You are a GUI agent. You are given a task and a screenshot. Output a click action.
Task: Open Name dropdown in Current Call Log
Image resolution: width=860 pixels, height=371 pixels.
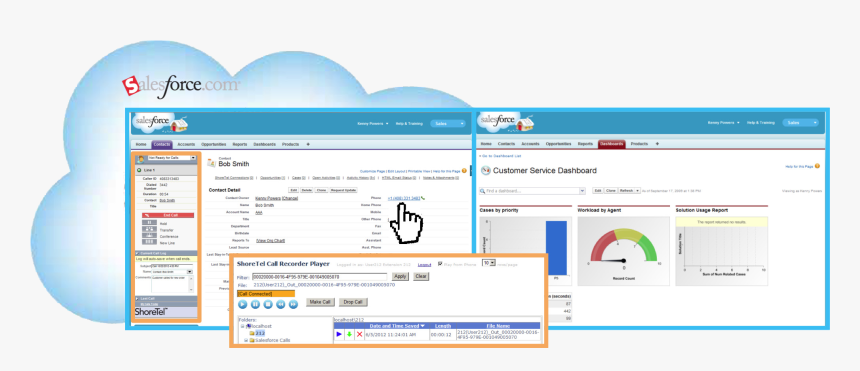point(190,272)
